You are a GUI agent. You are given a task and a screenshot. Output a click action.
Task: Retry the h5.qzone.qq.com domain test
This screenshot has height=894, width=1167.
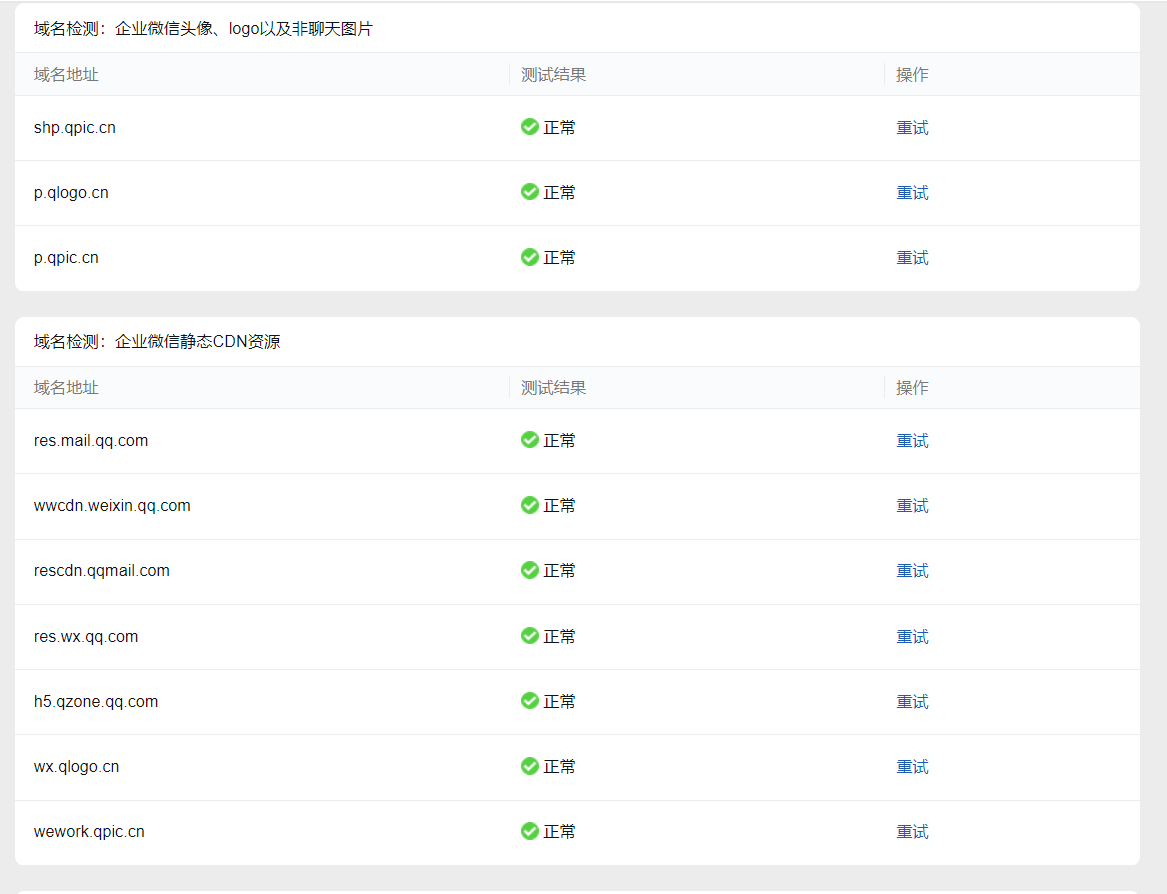[x=912, y=701]
